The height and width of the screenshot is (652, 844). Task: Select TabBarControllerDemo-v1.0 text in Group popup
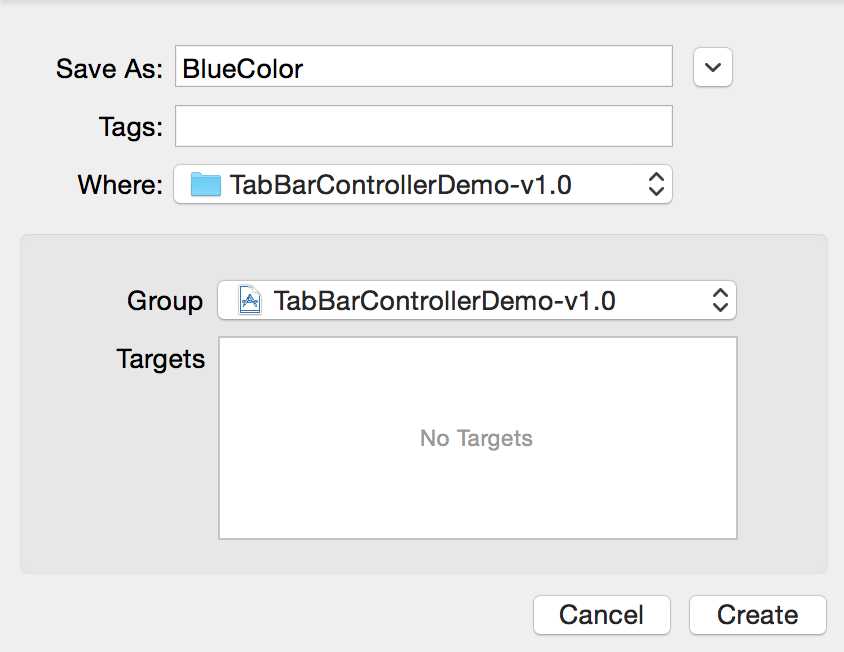point(444,301)
